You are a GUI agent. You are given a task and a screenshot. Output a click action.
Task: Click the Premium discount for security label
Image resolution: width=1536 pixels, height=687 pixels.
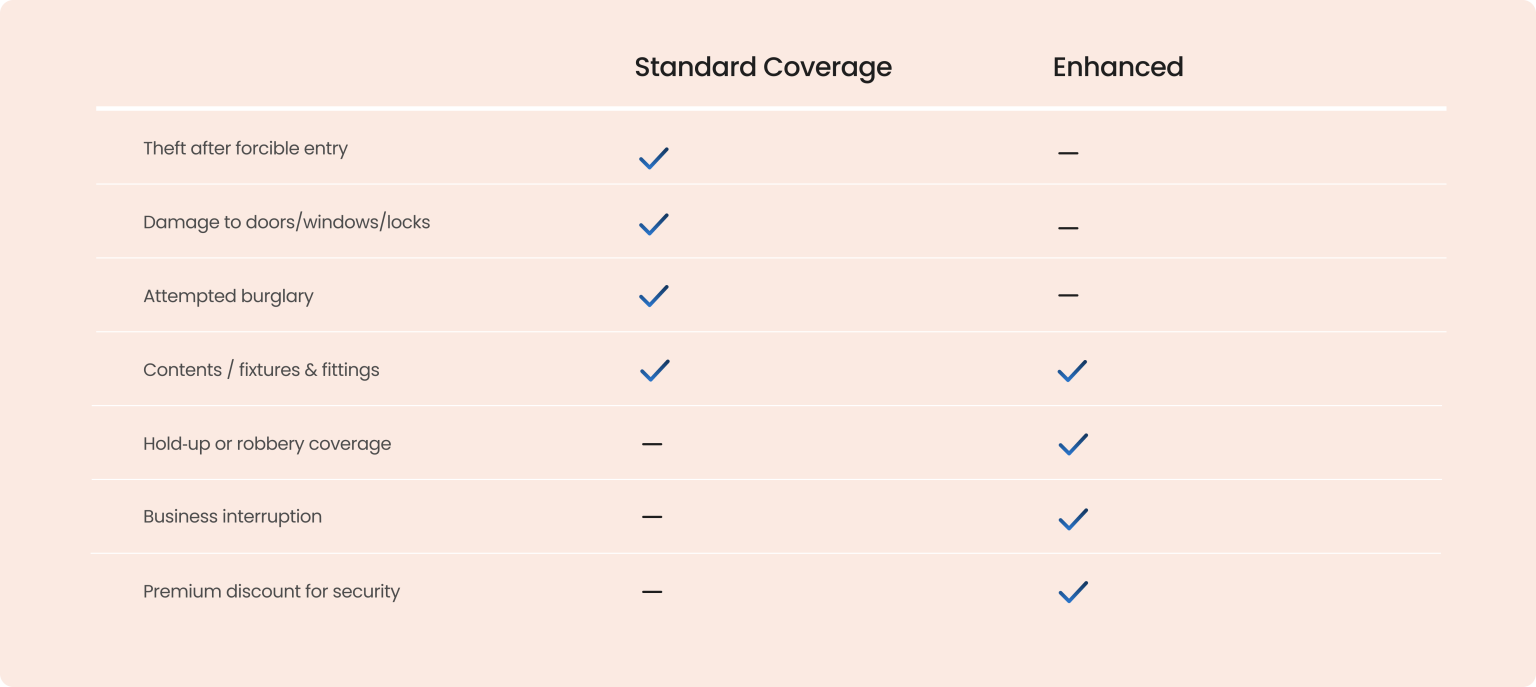click(271, 591)
